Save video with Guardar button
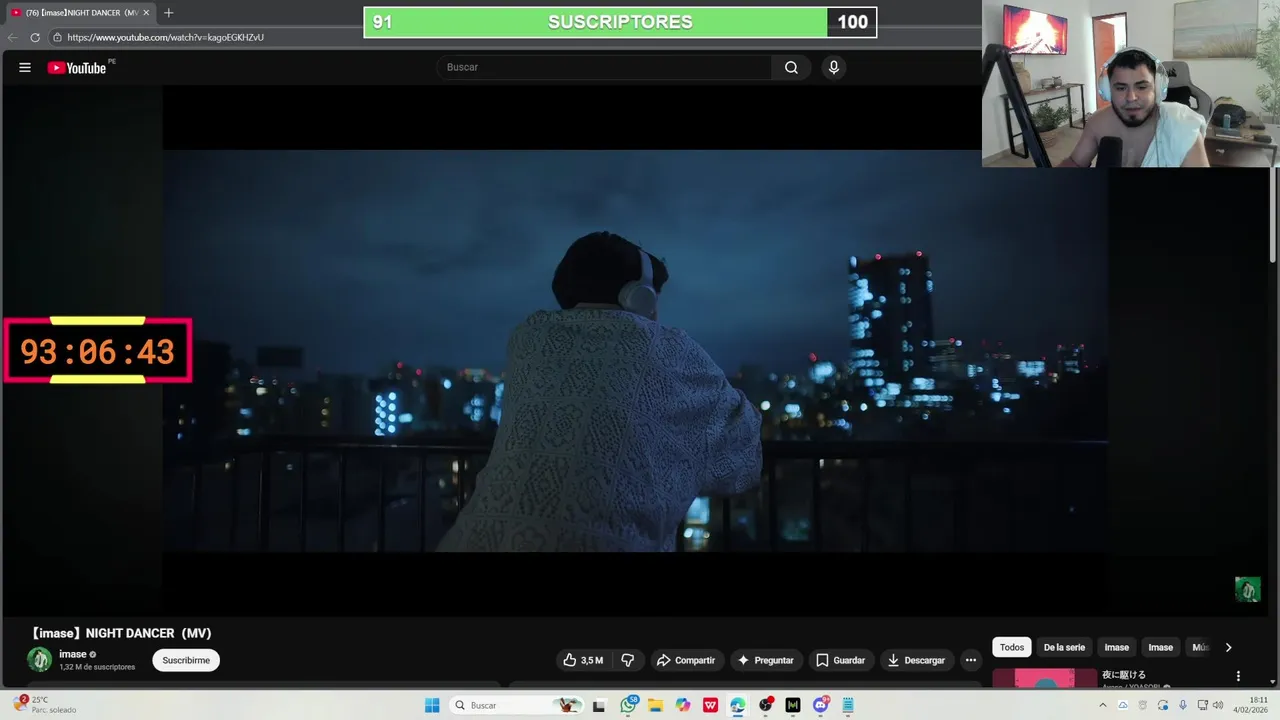This screenshot has height=720, width=1280. tap(840, 660)
